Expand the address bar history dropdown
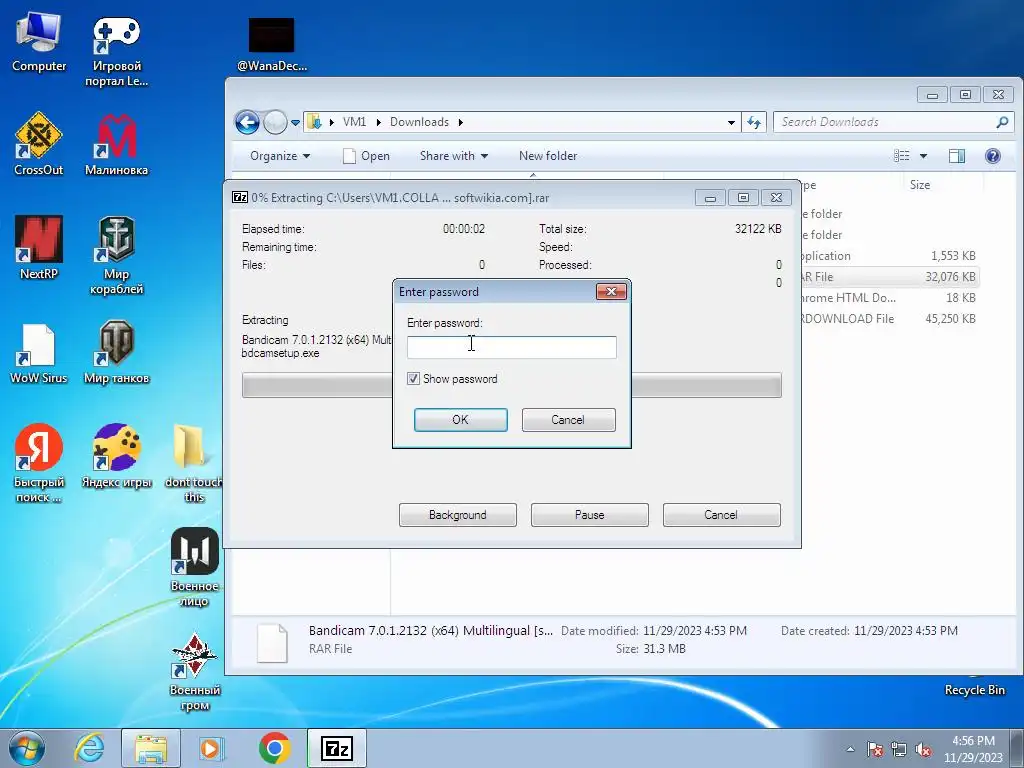1024x768 pixels. [x=731, y=122]
